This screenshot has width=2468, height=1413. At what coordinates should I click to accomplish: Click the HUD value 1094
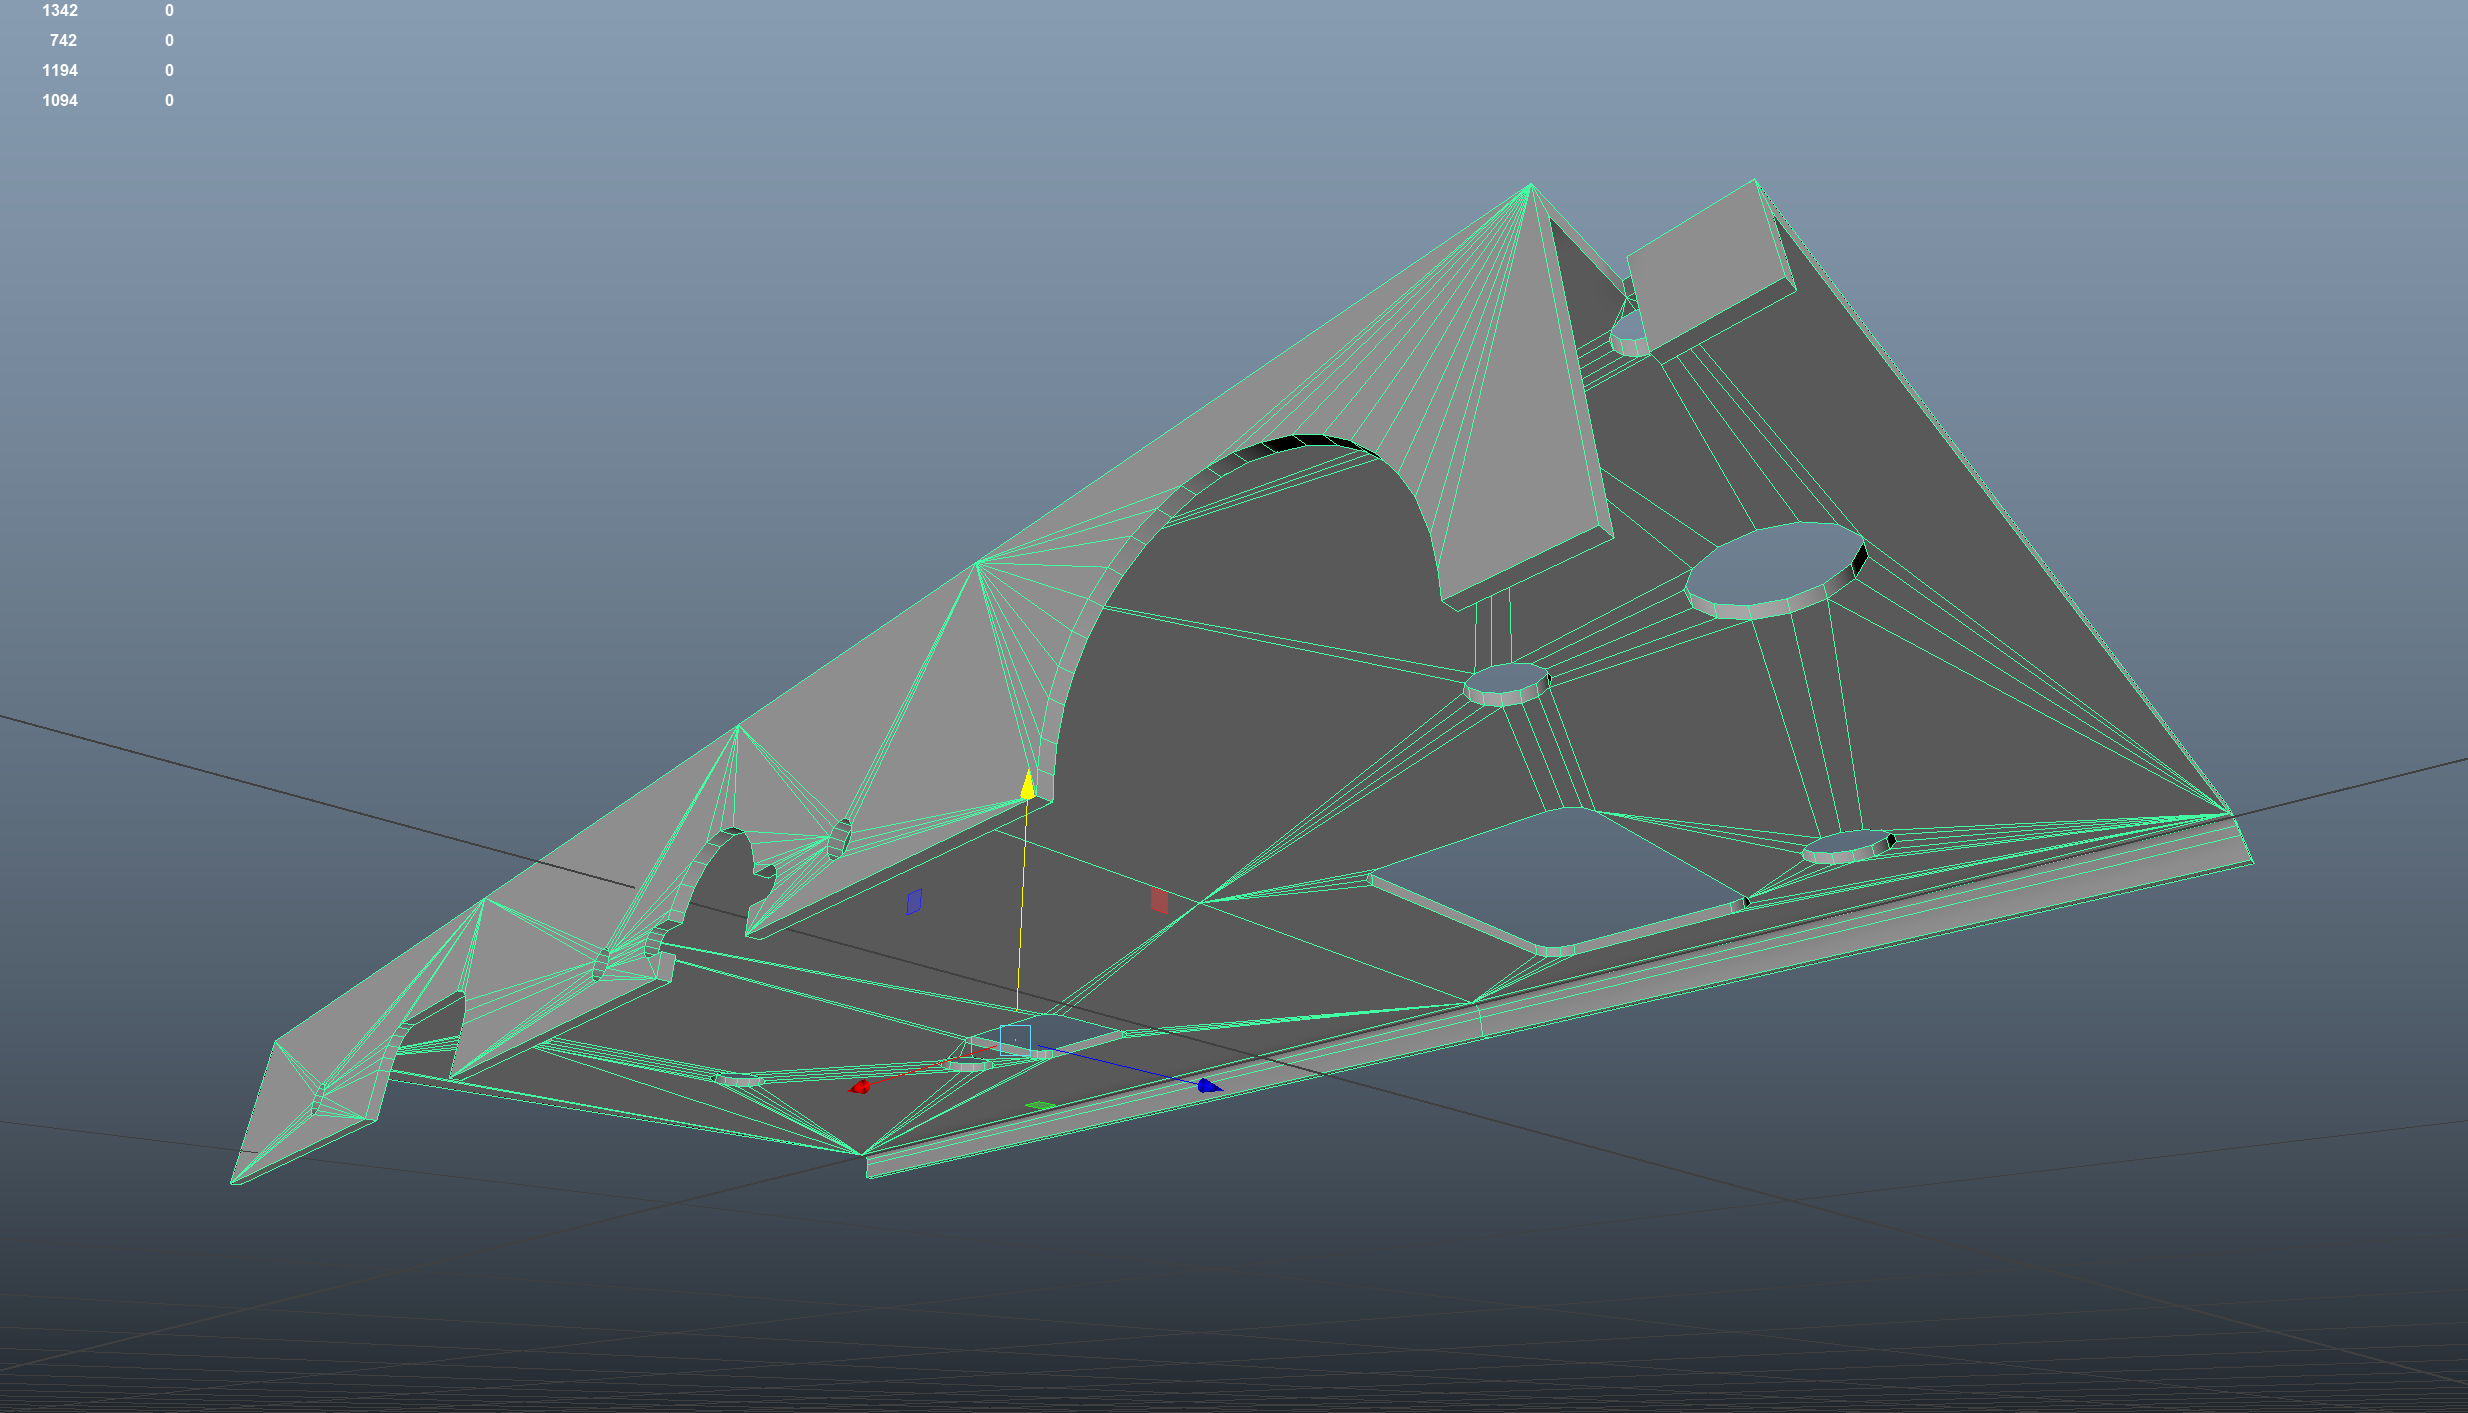(x=60, y=101)
